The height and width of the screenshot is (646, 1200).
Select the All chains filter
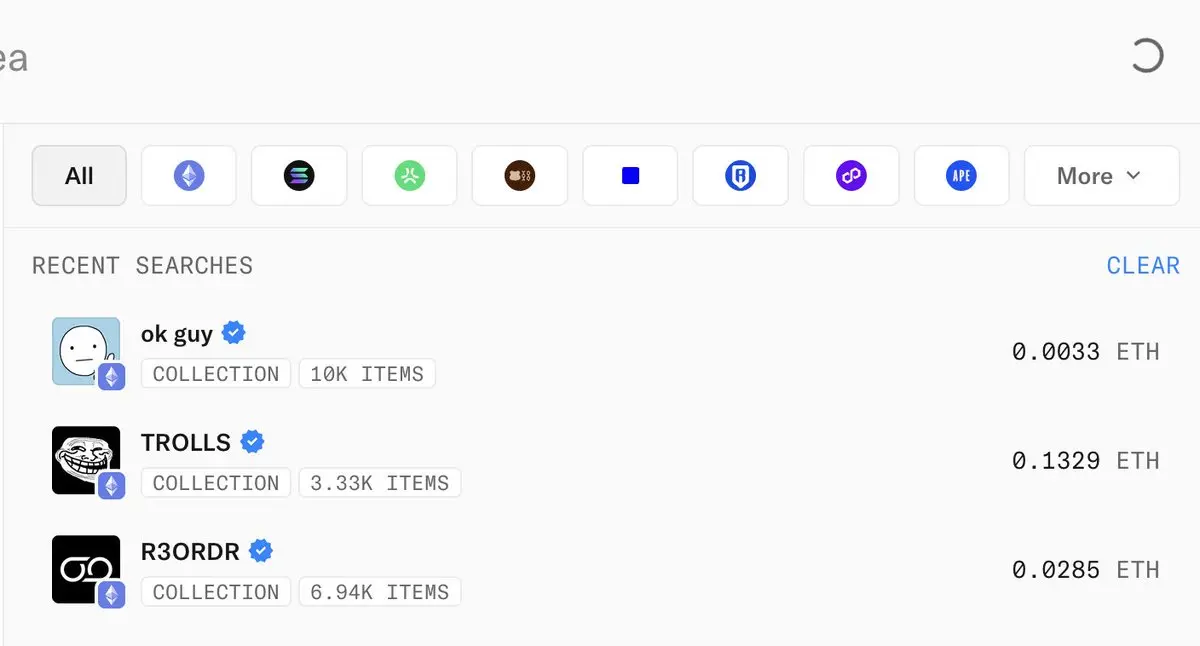point(79,176)
